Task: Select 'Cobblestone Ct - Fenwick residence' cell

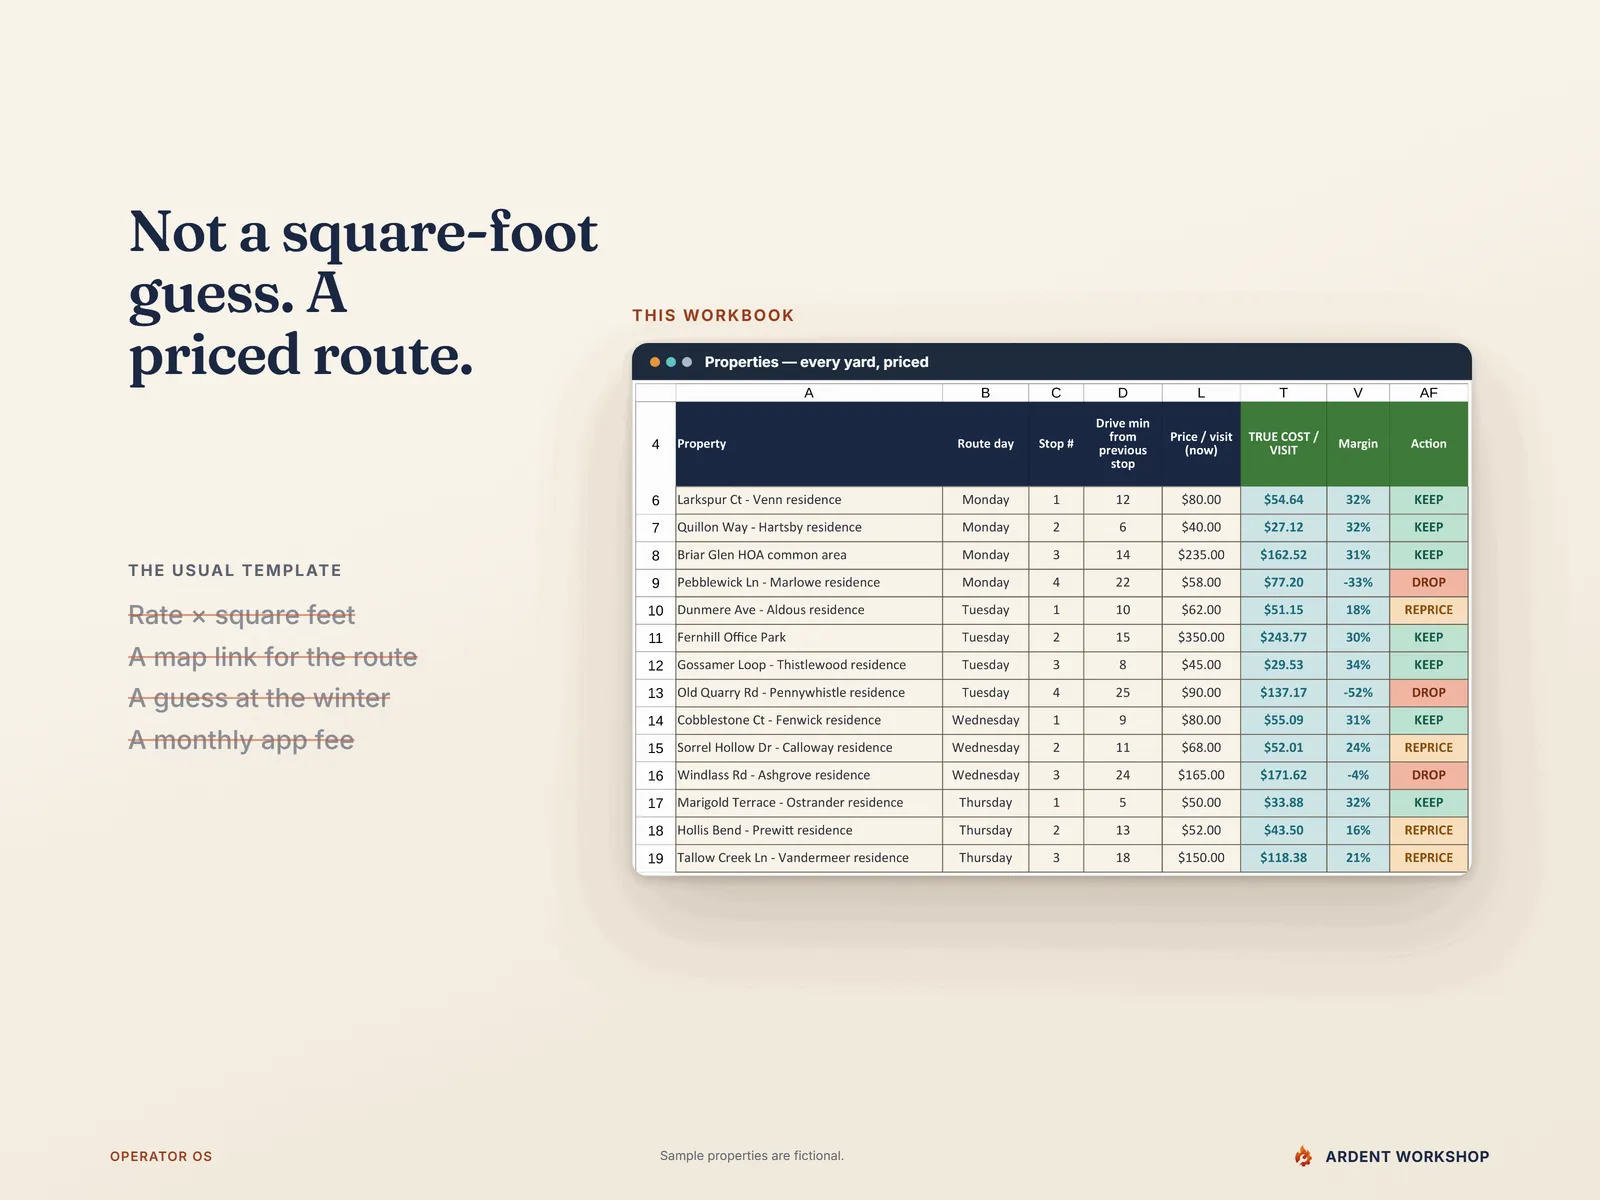Action: (x=809, y=720)
